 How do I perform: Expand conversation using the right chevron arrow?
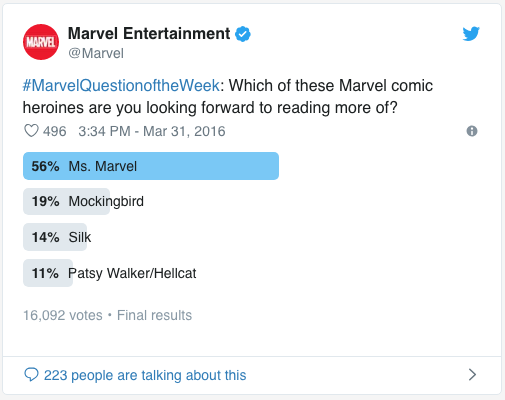coord(472,375)
